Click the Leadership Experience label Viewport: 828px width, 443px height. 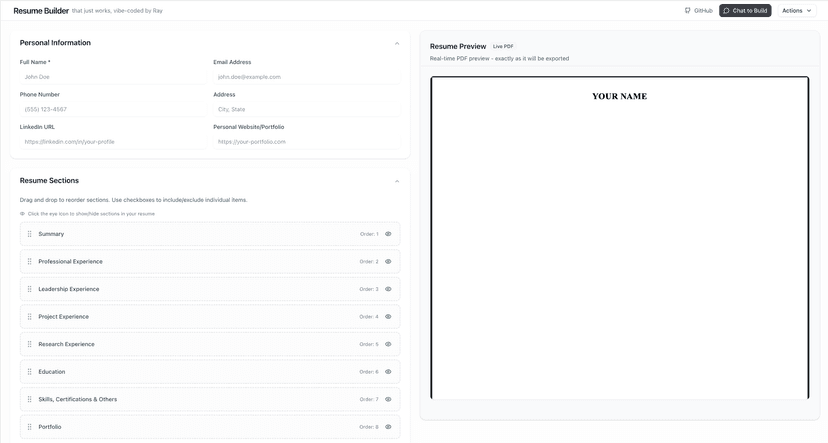[69, 289]
